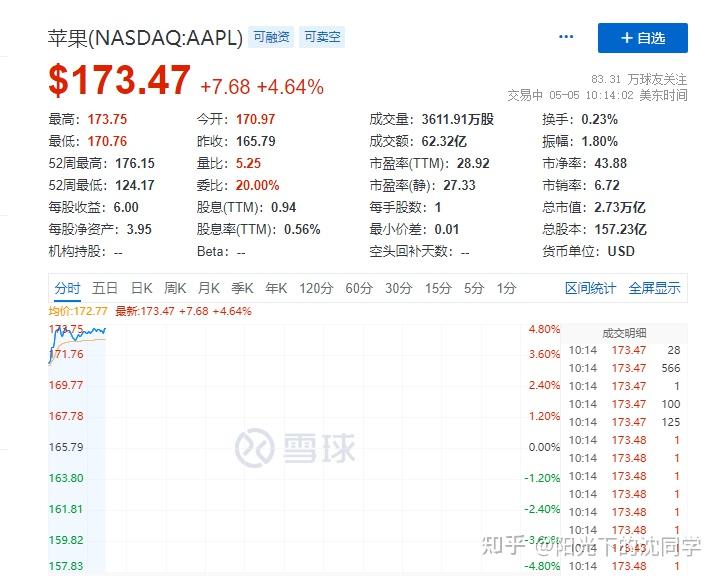Select the 60分 interval tab
719x576 pixels.
[x=359, y=288]
